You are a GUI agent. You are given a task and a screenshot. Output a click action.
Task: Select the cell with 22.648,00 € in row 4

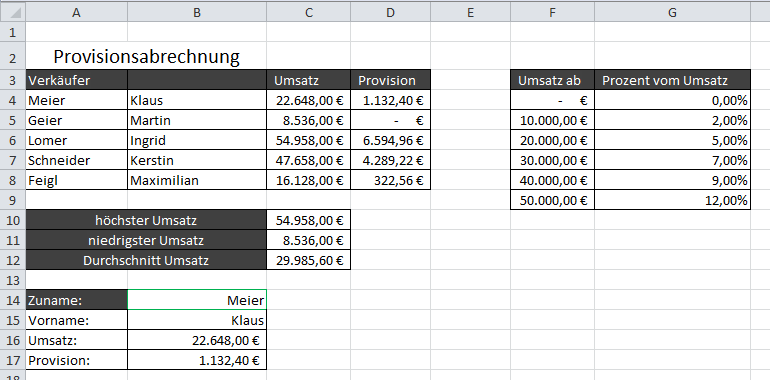308,100
